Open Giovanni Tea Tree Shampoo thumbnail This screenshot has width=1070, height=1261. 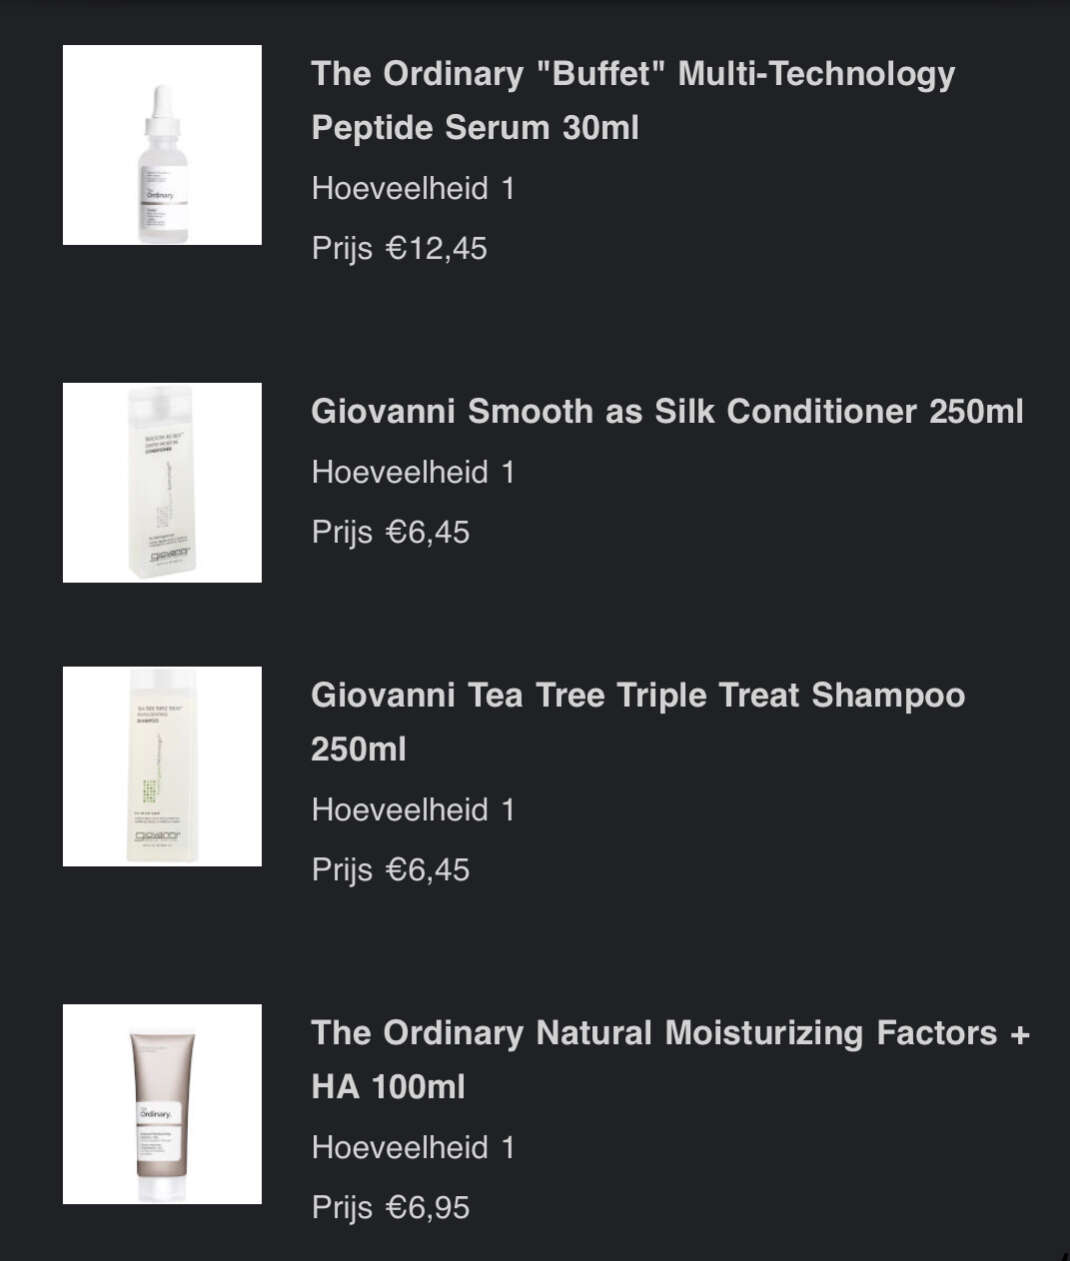coord(162,766)
